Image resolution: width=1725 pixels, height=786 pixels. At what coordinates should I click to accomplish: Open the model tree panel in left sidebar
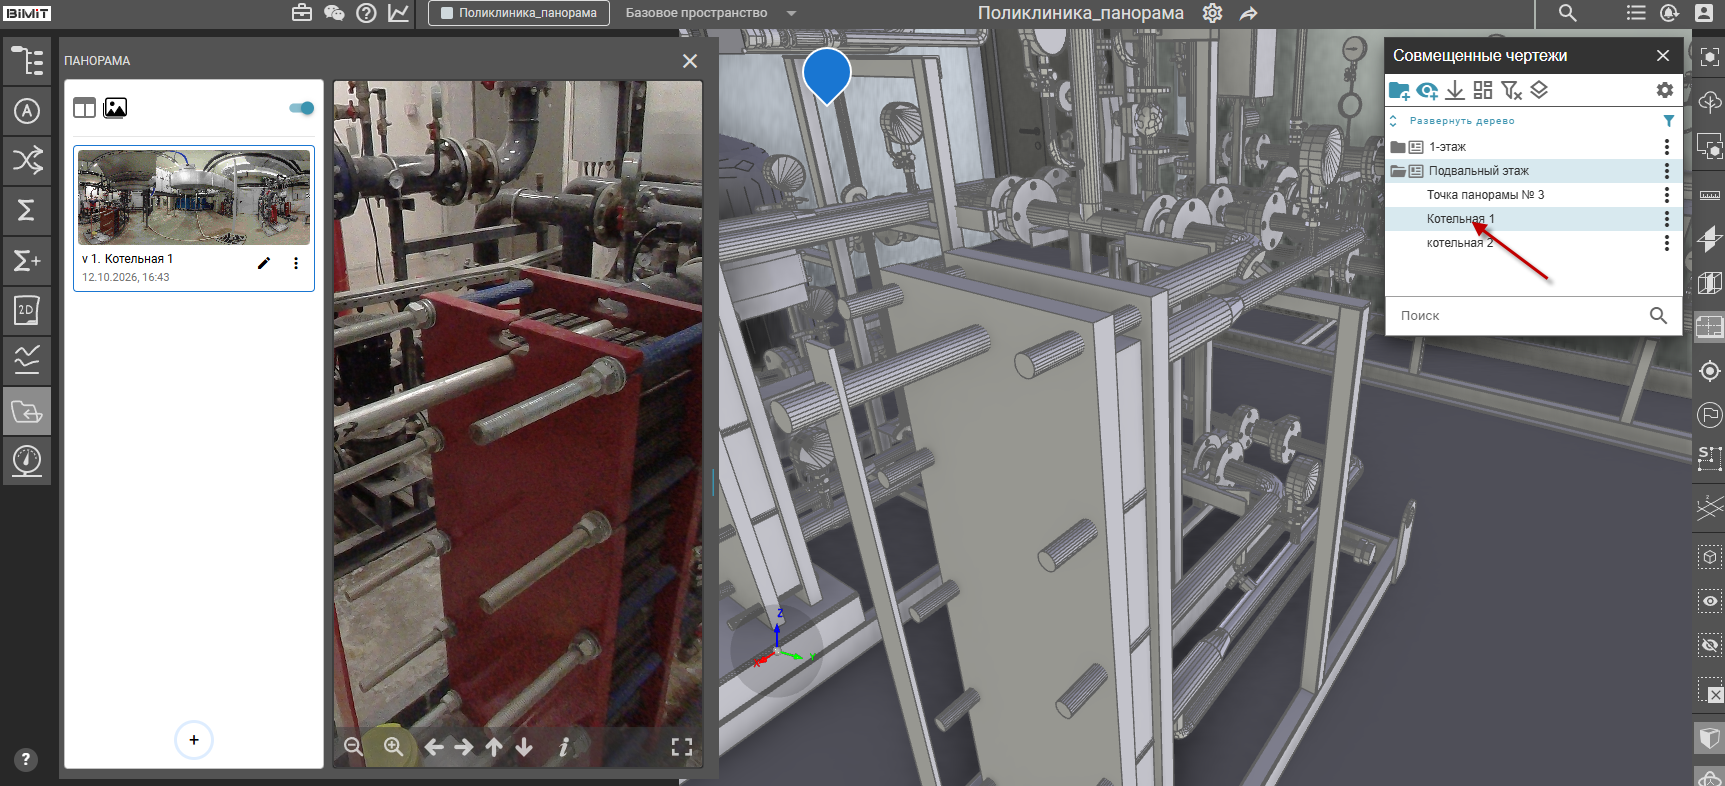click(27, 61)
